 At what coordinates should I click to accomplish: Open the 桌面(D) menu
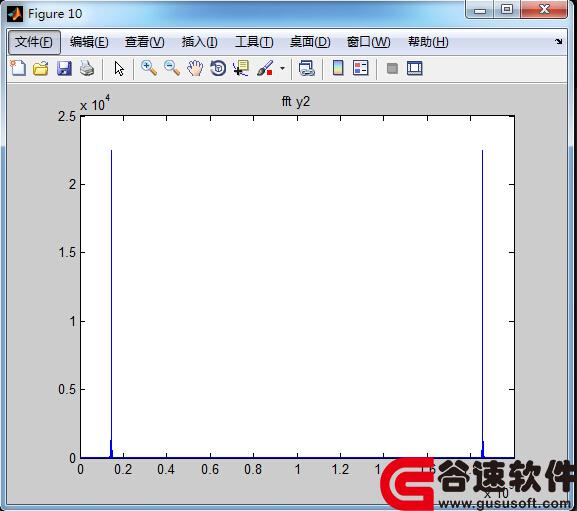pos(310,42)
